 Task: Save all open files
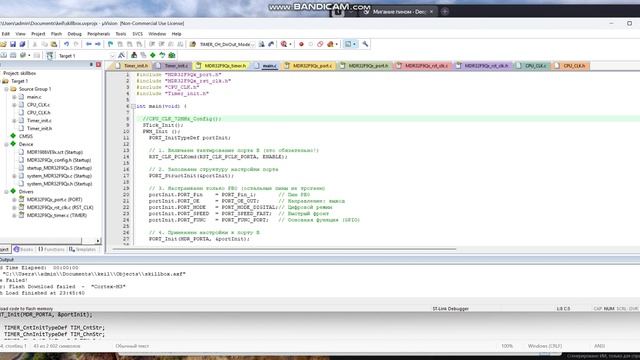22,44
